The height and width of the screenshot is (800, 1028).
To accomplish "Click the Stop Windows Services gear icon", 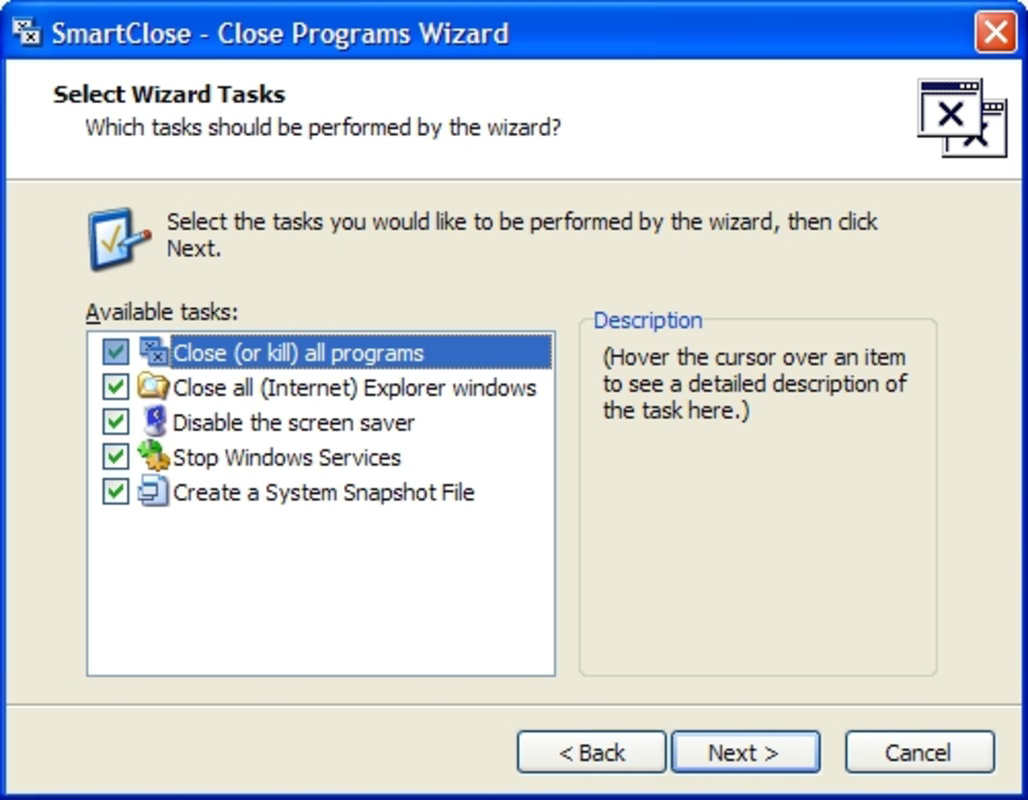I will (154, 456).
